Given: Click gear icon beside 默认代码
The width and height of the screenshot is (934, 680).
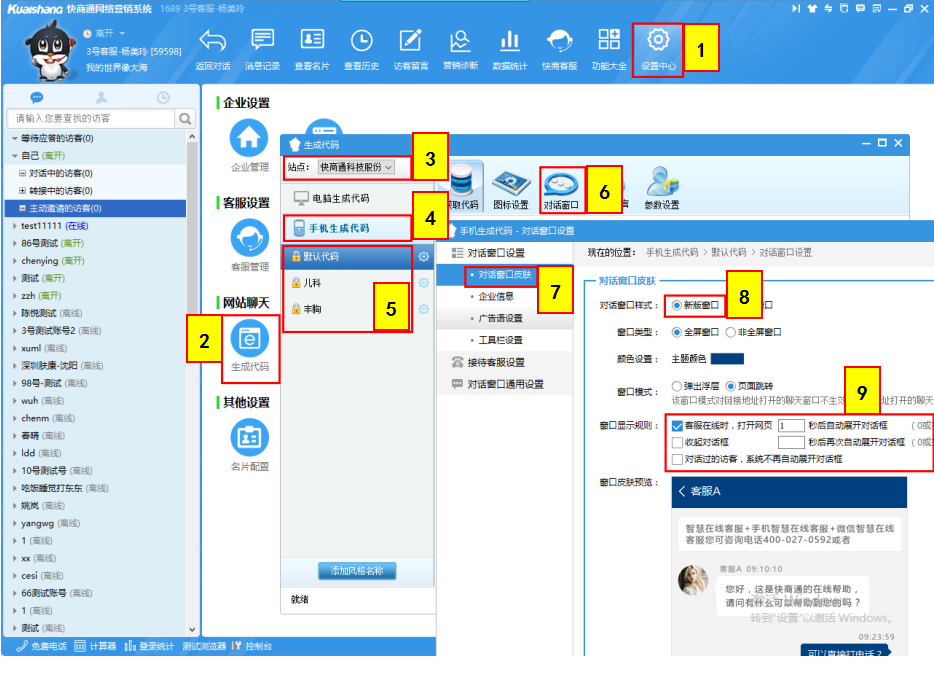Looking at the screenshot, I should point(424,257).
